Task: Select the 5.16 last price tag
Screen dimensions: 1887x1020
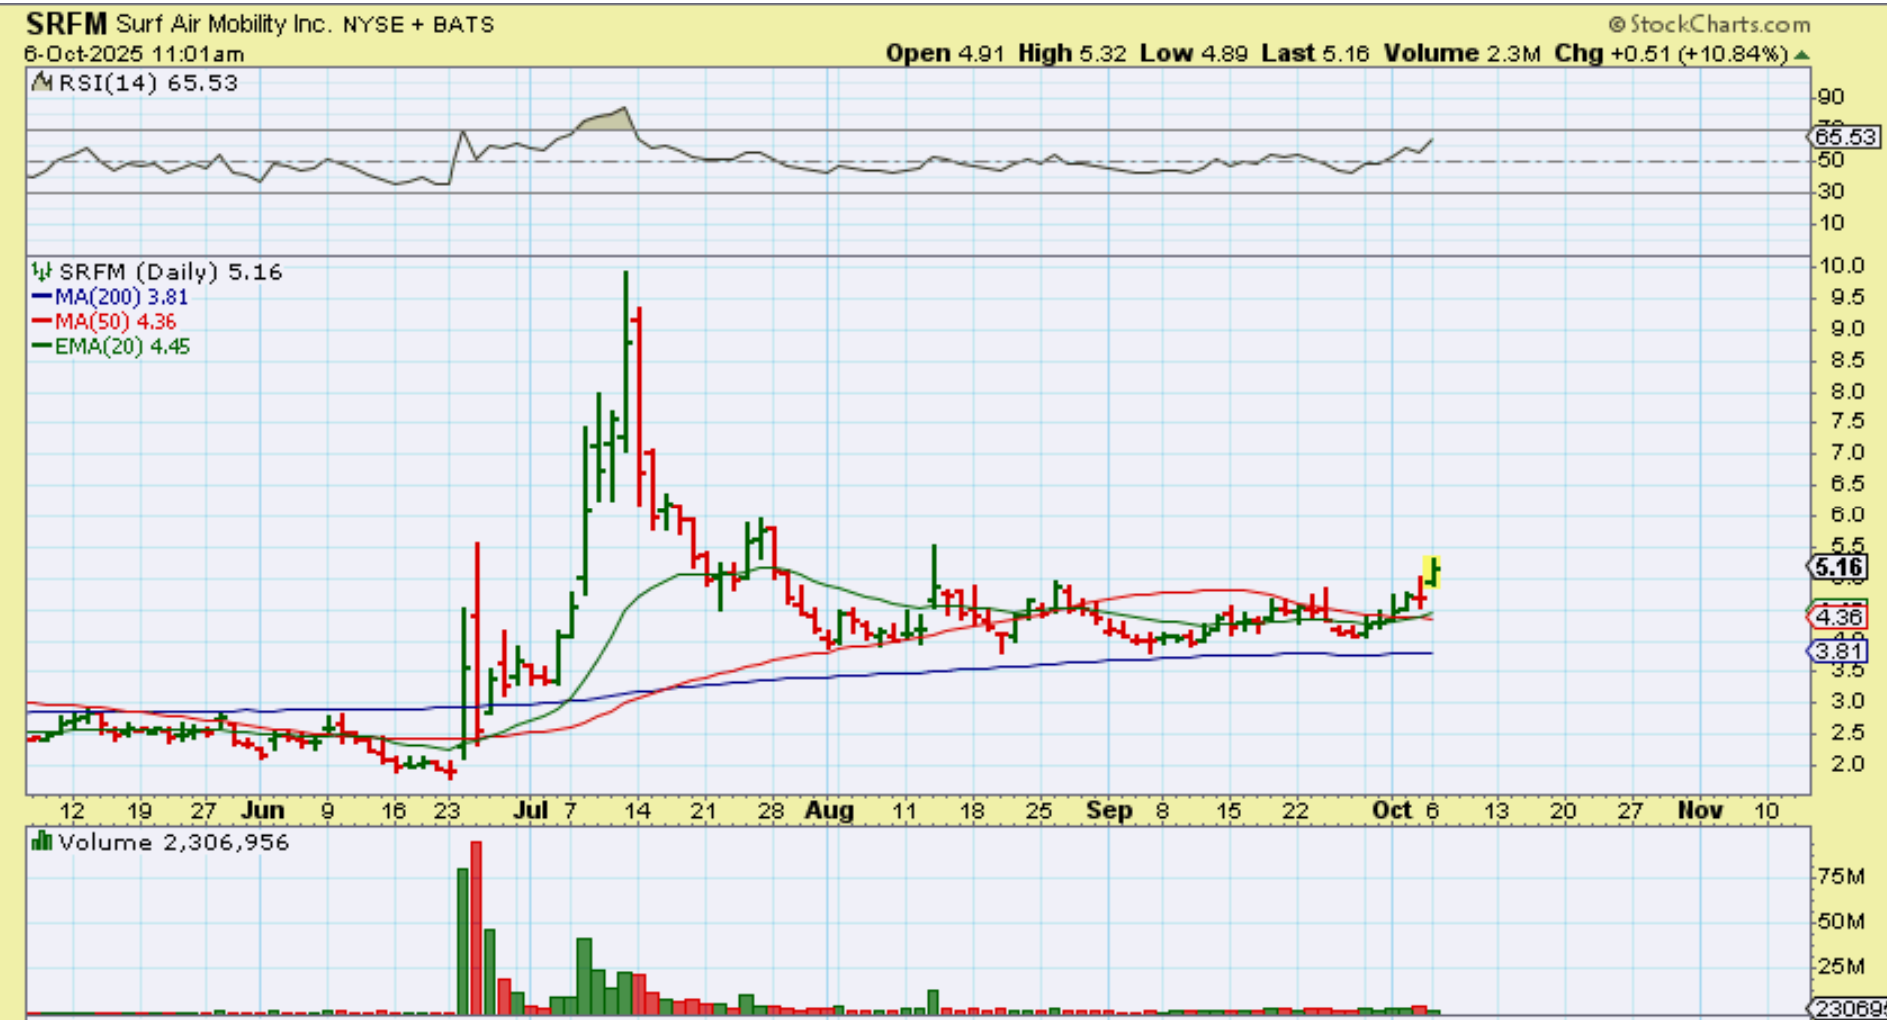Action: pos(1838,568)
